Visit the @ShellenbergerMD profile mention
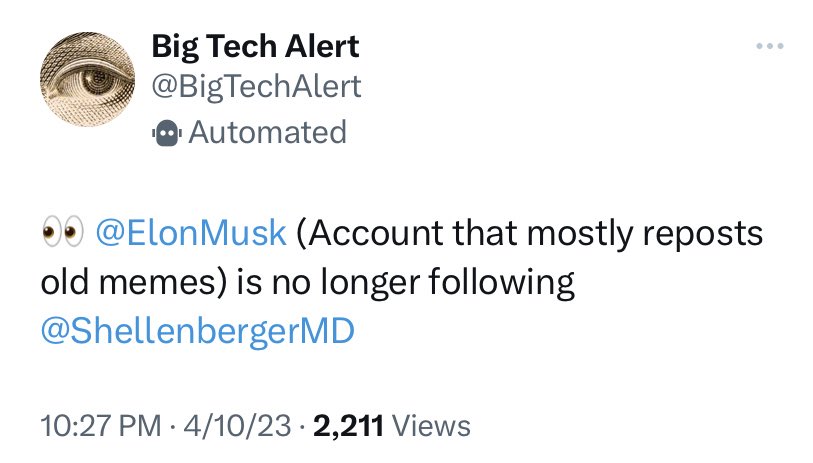Image resolution: width=813 pixels, height=463 pixels. click(x=197, y=331)
